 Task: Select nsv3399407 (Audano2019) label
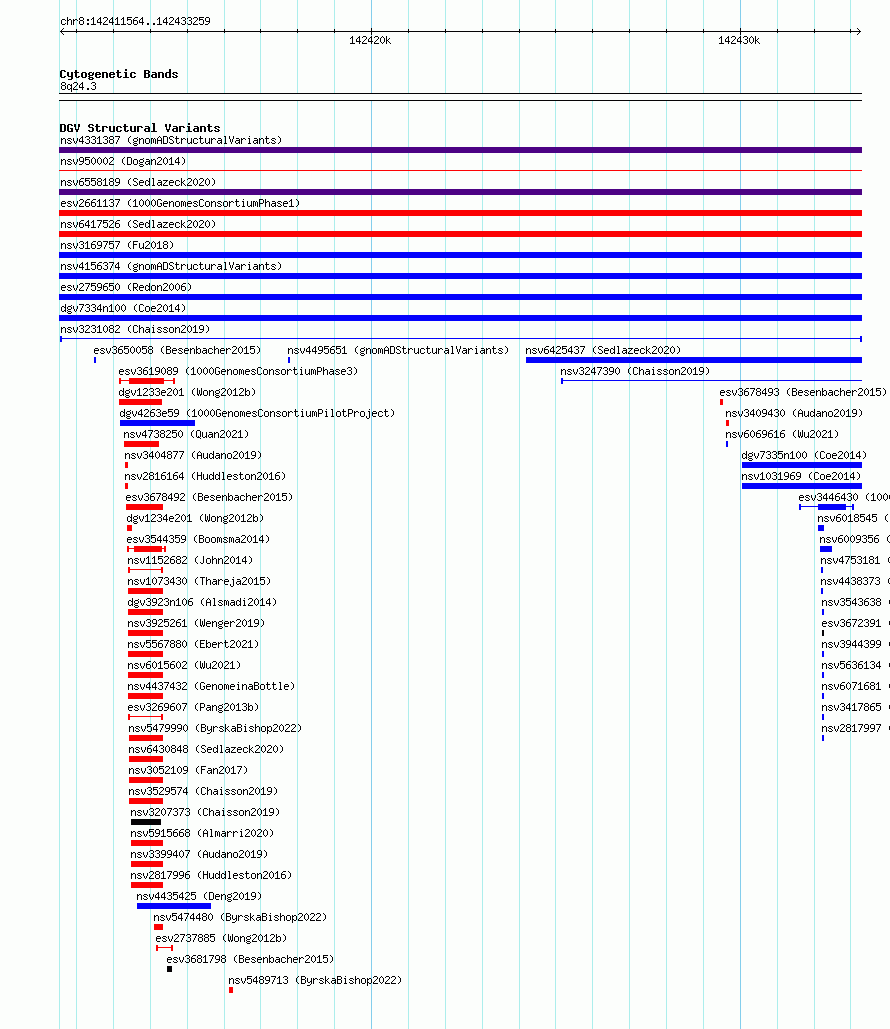click(x=200, y=854)
